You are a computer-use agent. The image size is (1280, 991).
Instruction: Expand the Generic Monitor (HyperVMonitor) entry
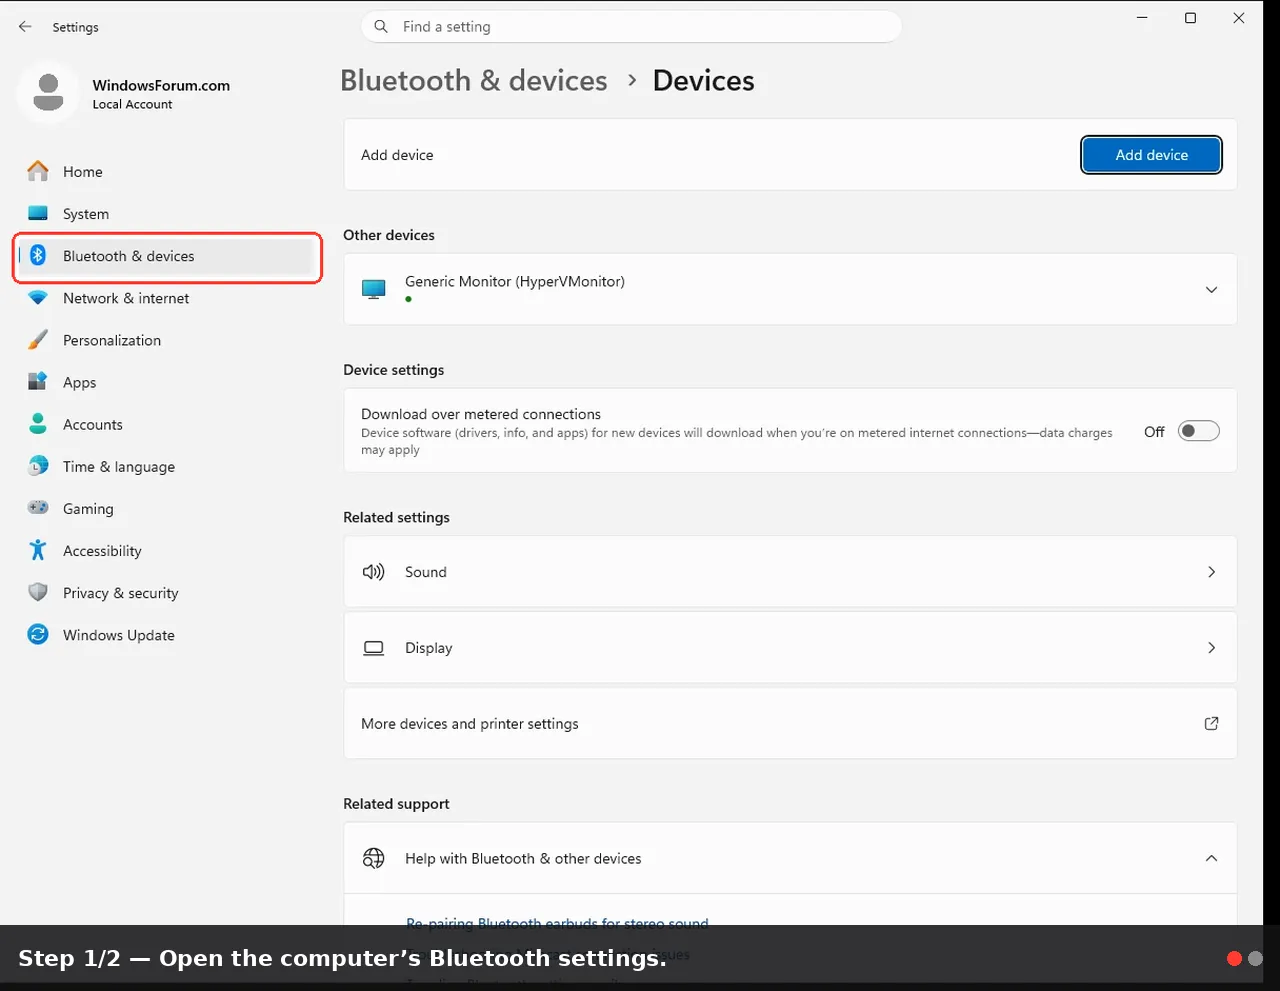tap(1211, 290)
